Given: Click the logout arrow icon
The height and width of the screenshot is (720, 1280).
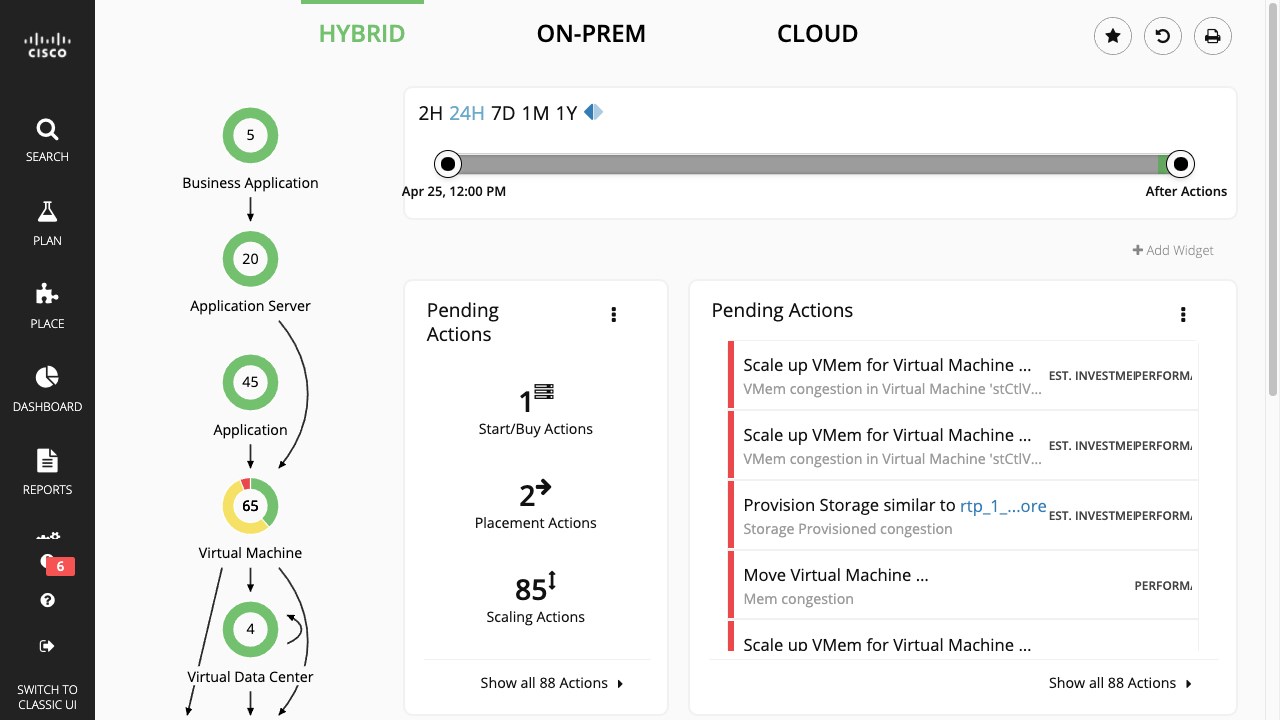Looking at the screenshot, I should click(47, 646).
